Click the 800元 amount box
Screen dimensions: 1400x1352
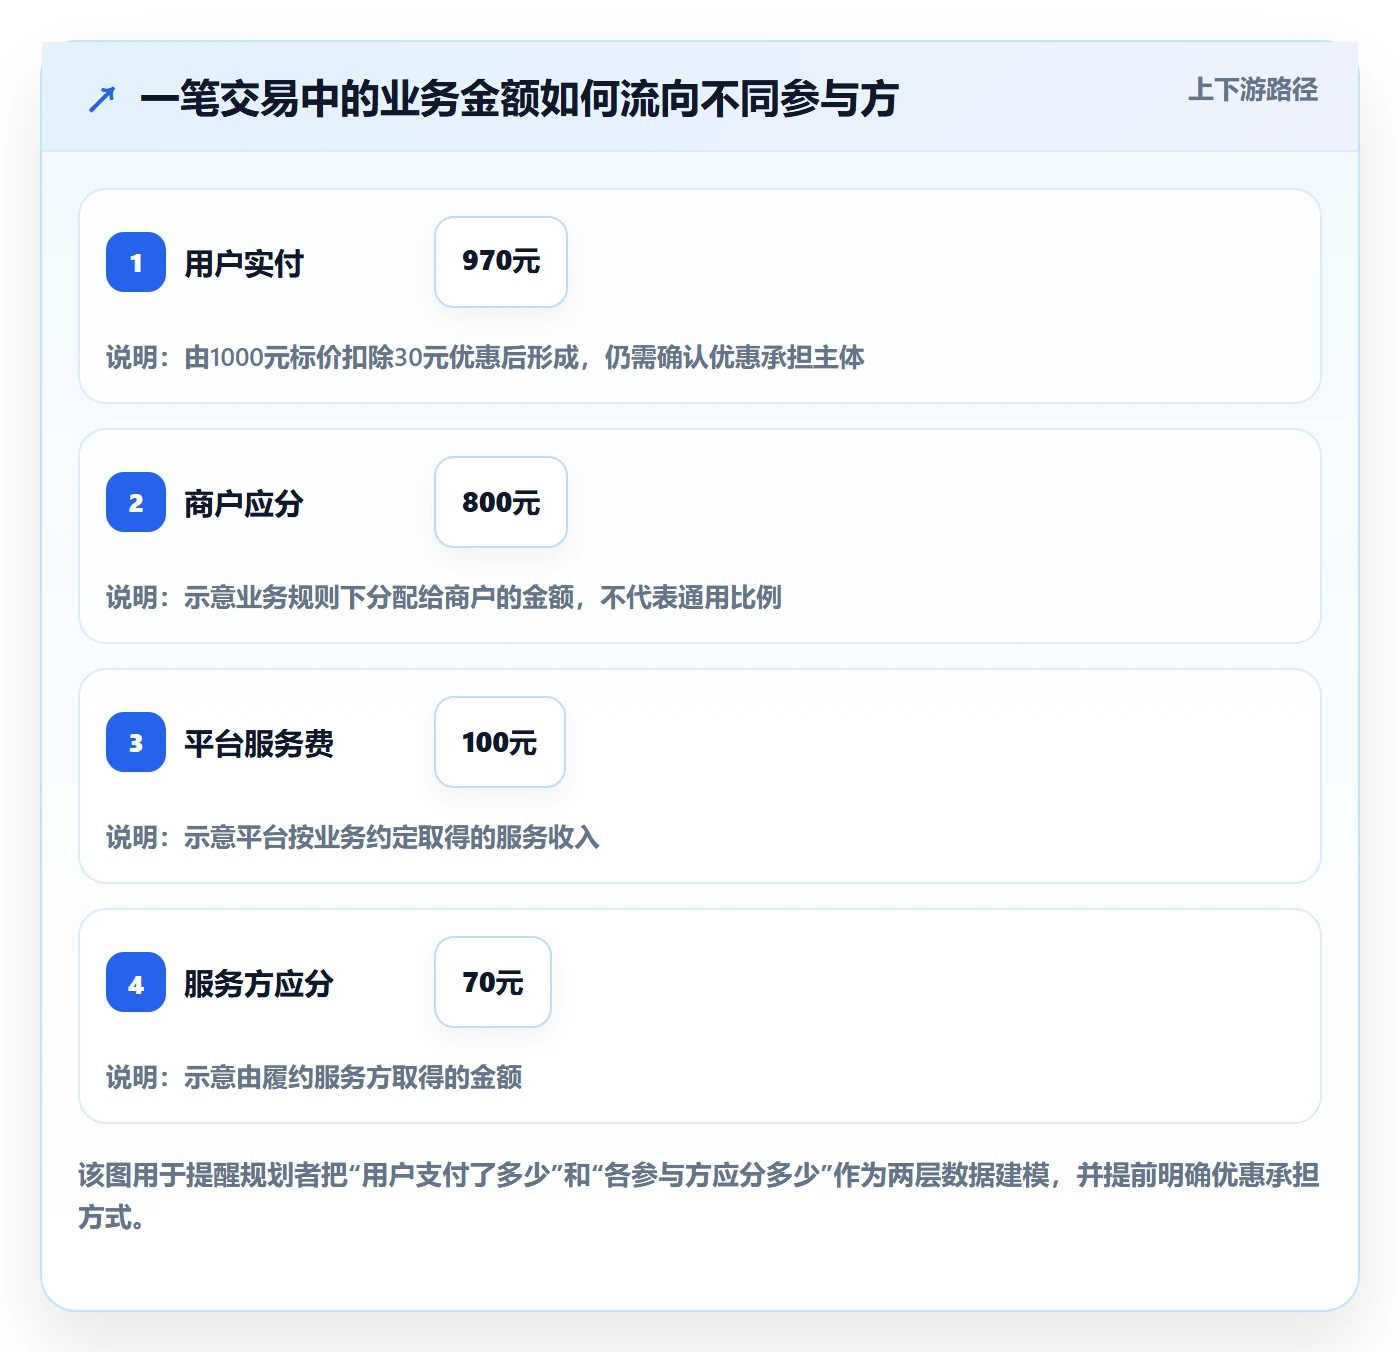[501, 502]
